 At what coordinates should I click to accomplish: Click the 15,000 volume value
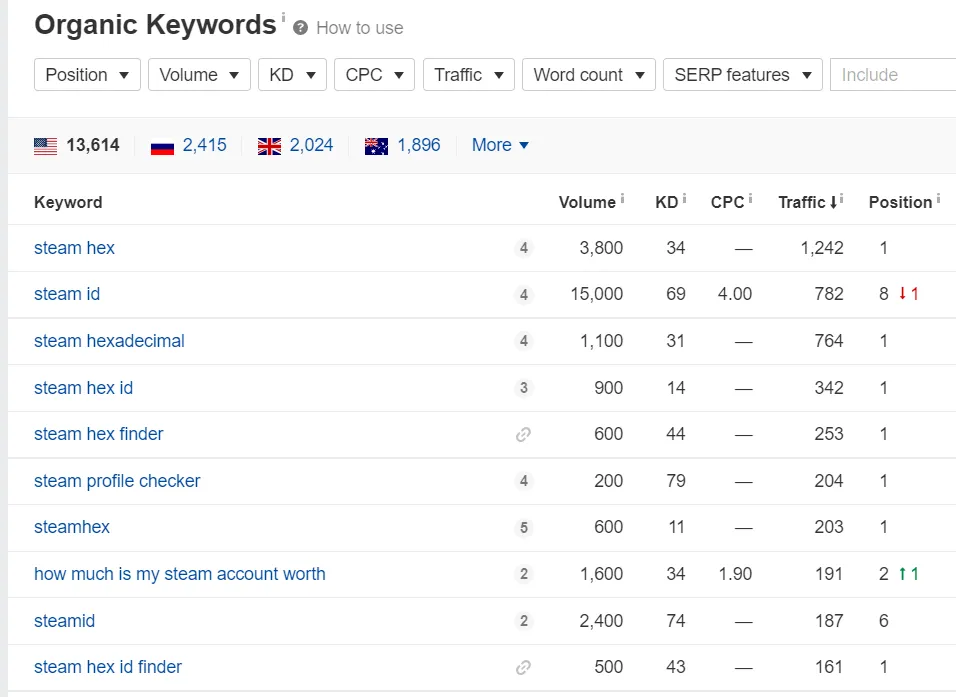pyautogui.click(x=596, y=295)
